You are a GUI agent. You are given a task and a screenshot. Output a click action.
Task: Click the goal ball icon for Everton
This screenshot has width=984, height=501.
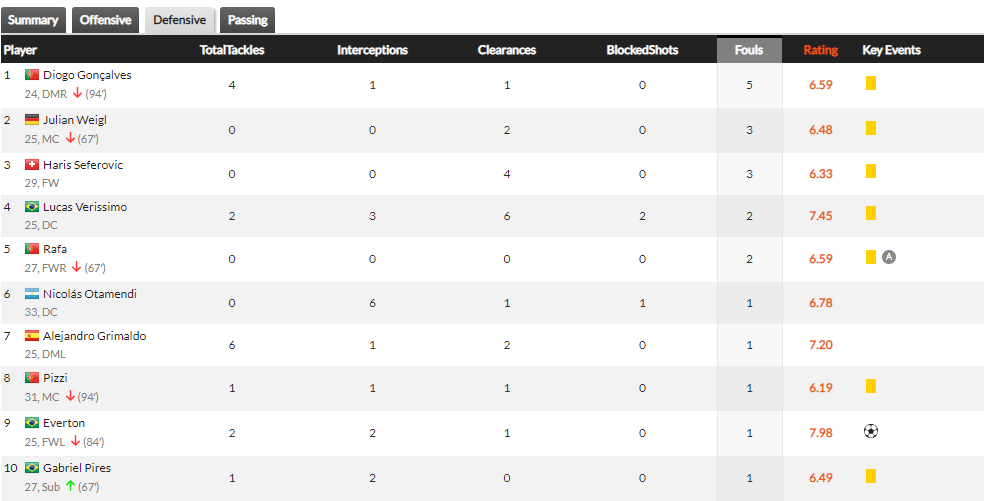[x=870, y=431]
